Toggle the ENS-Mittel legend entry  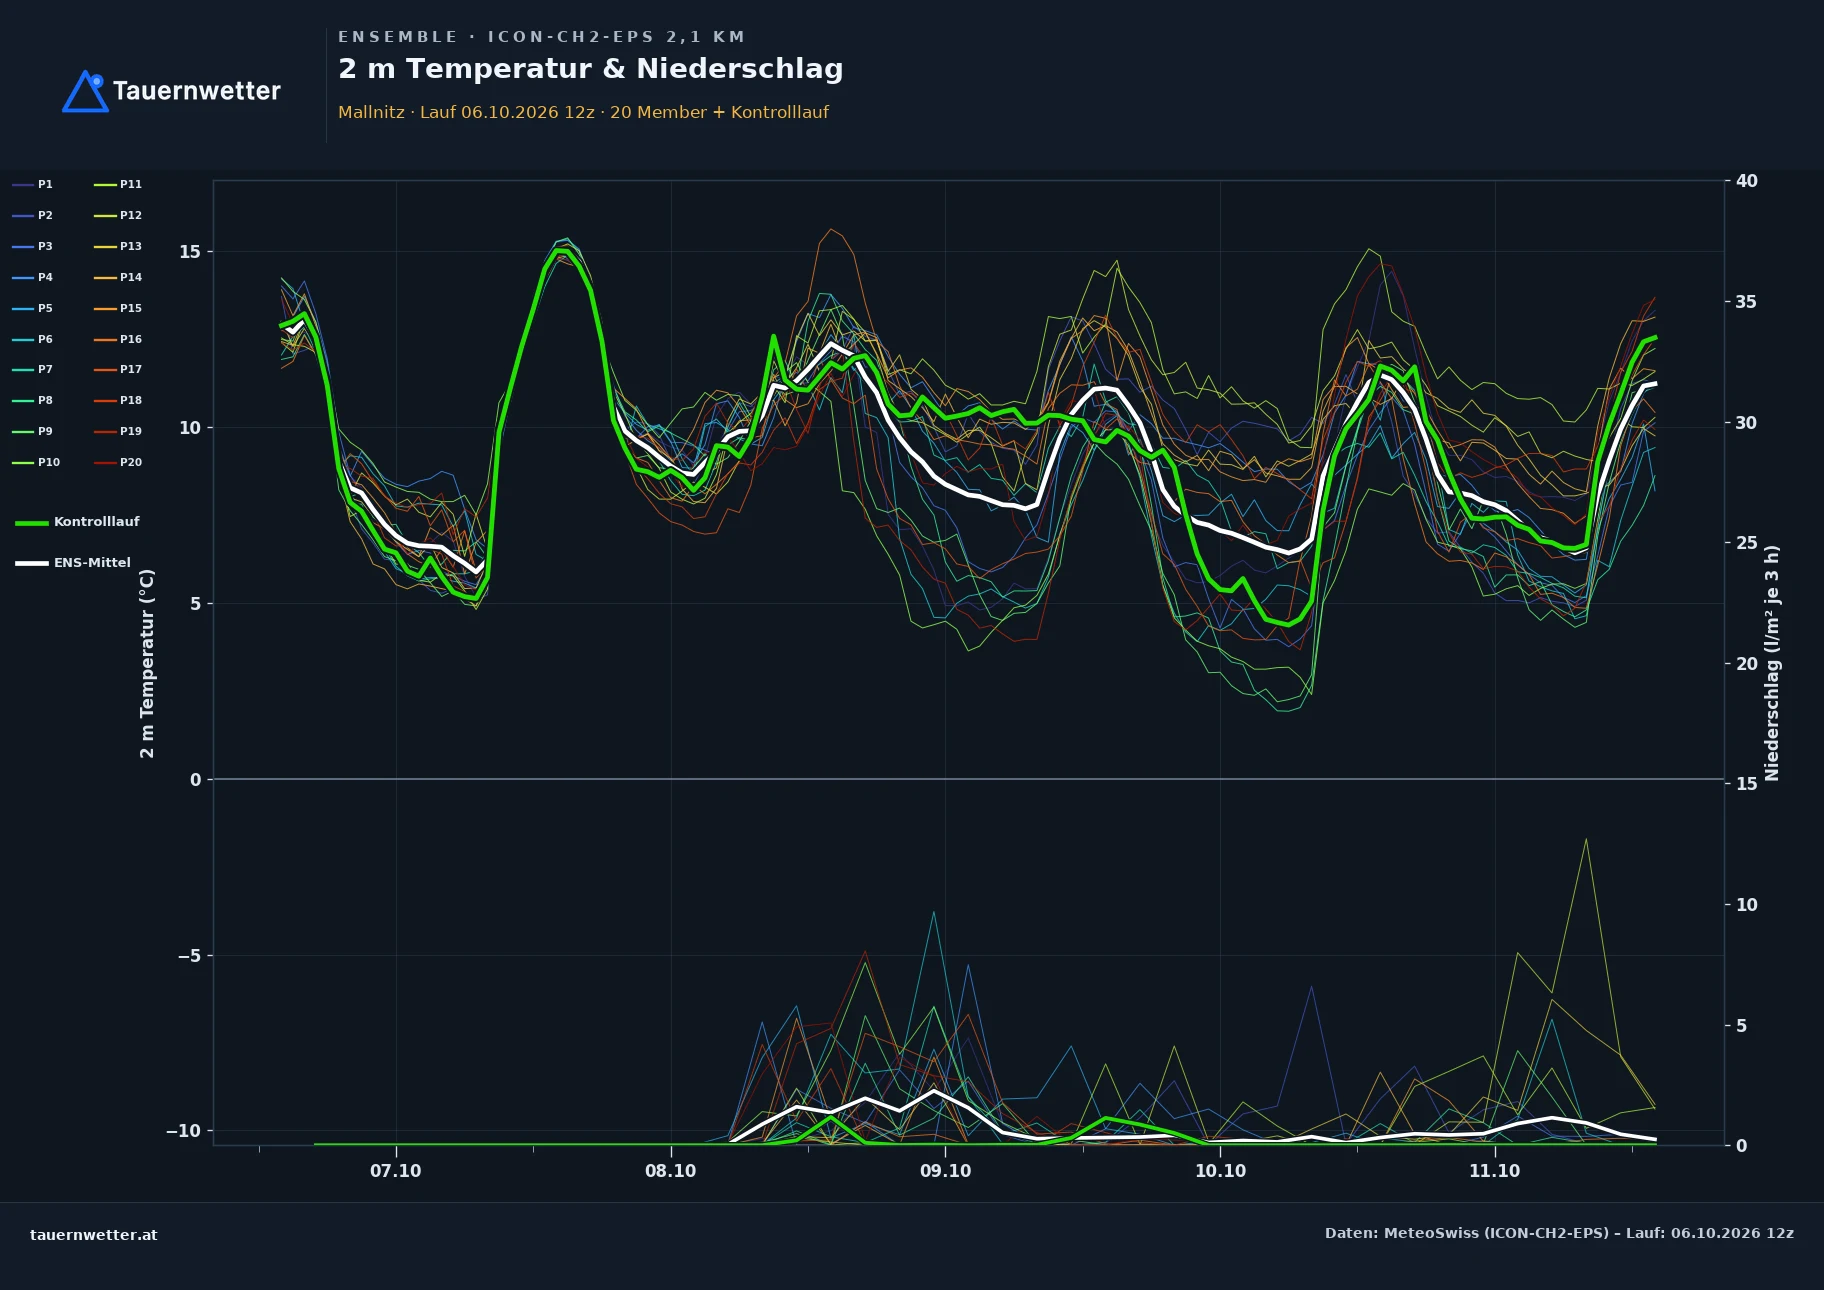click(73, 563)
